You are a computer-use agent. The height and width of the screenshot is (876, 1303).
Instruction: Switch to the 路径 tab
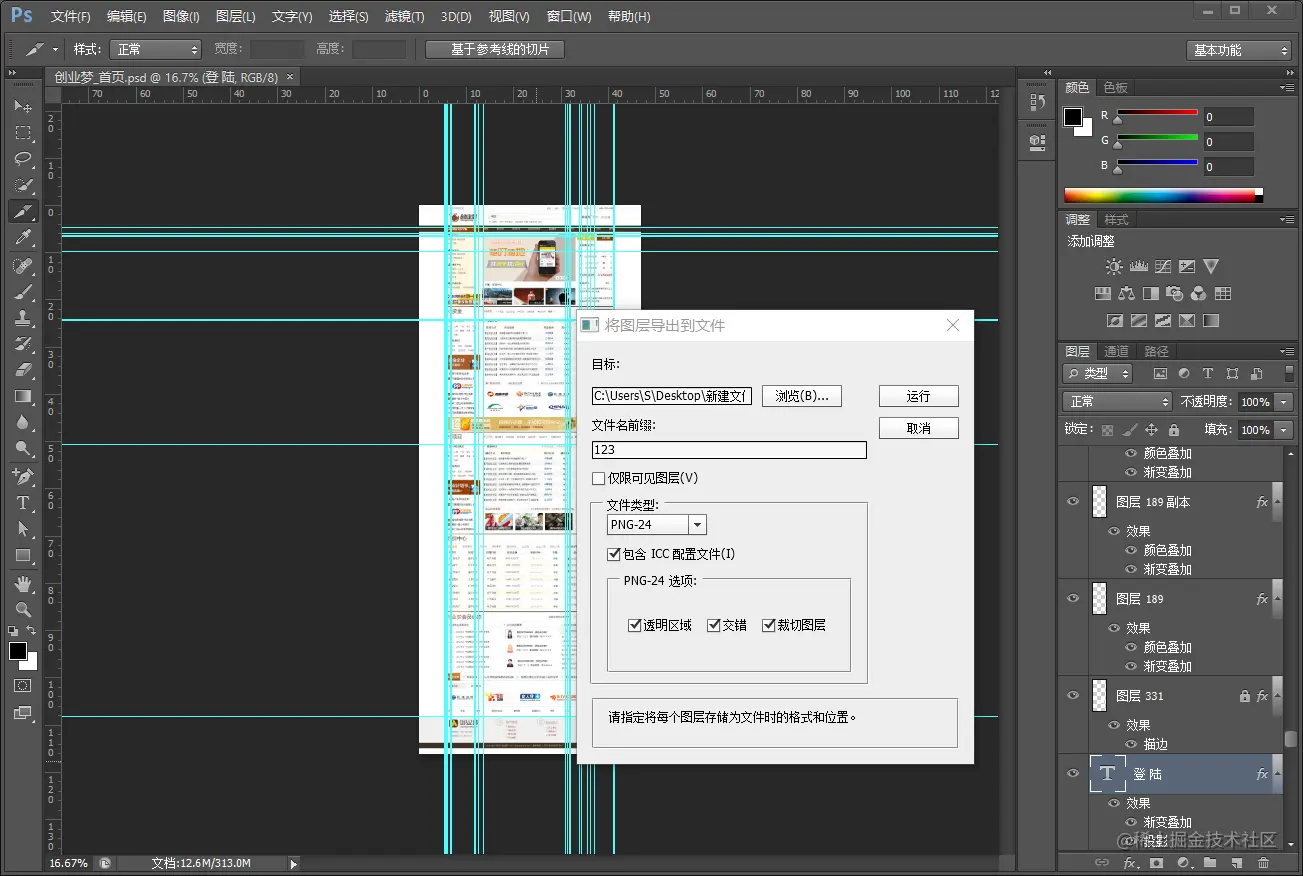tap(1156, 351)
